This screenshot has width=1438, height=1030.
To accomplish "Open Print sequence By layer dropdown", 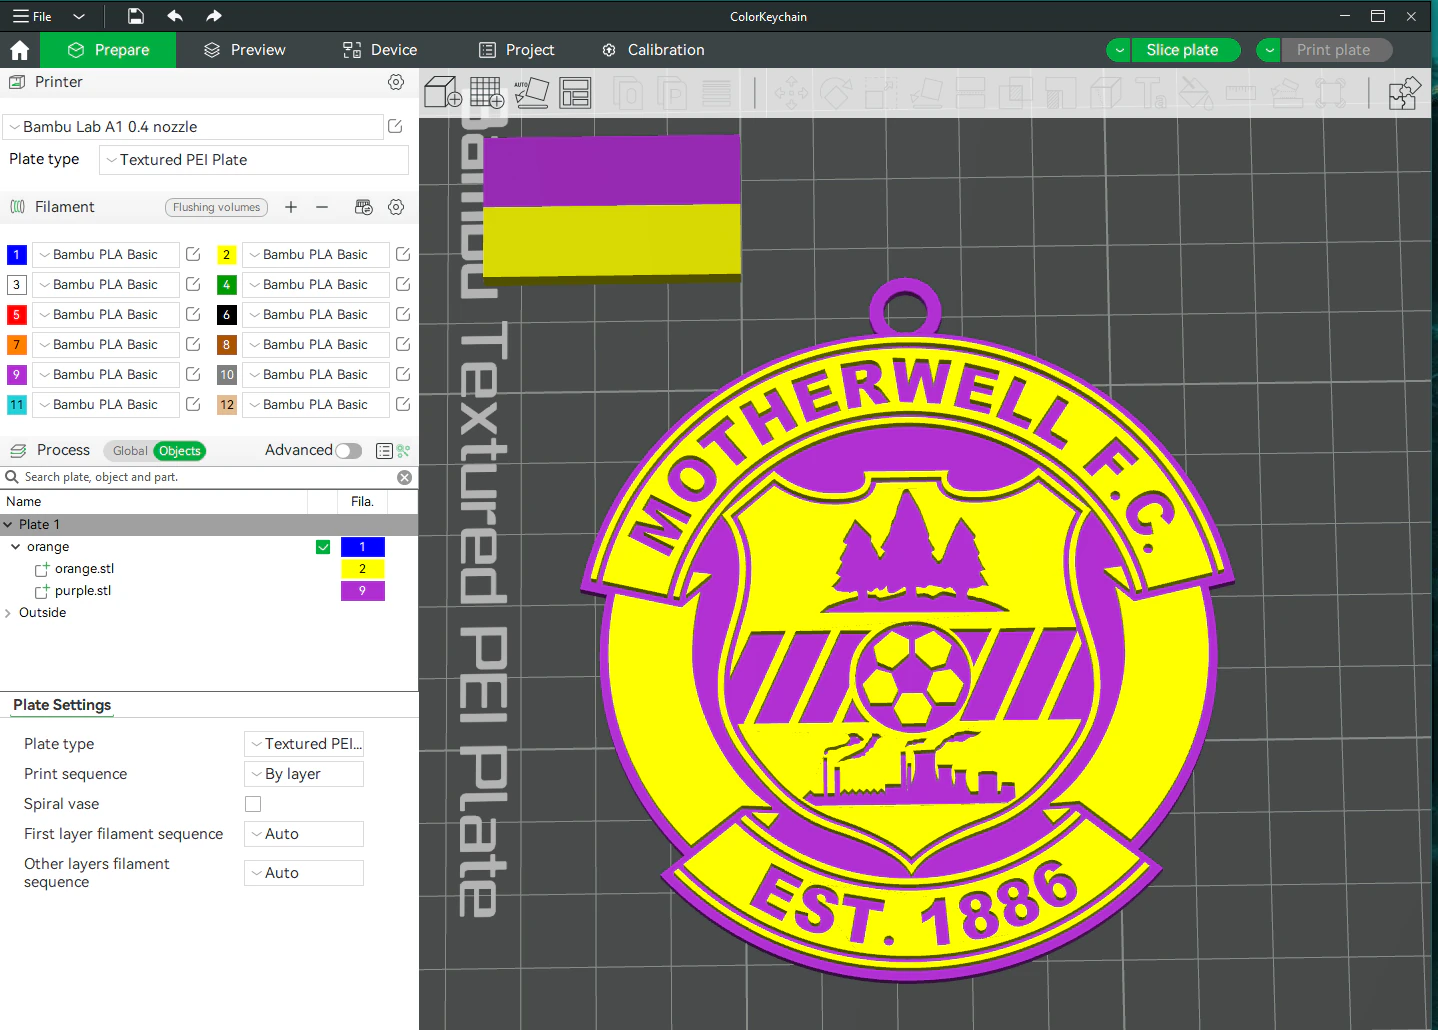I will coord(304,774).
